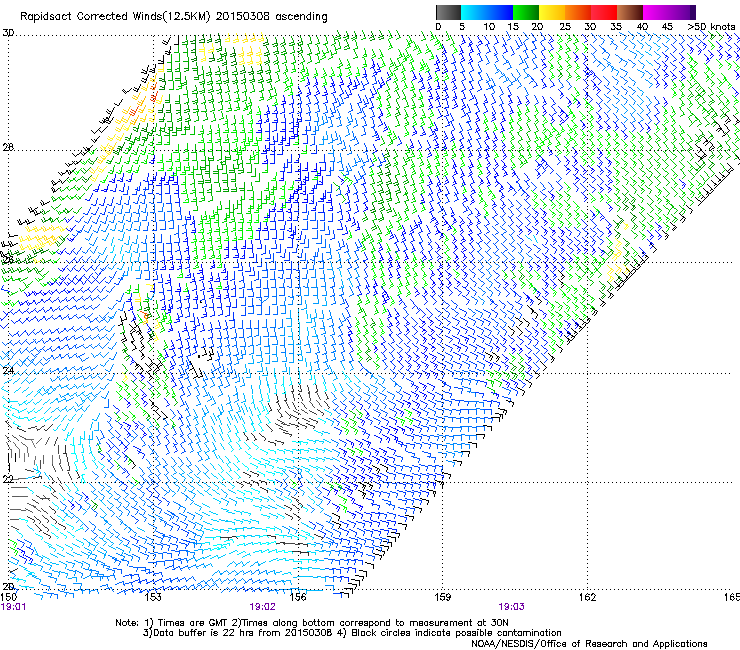Click the latitude axis label "22"
The width and height of the screenshot is (740, 650).
[8, 479]
